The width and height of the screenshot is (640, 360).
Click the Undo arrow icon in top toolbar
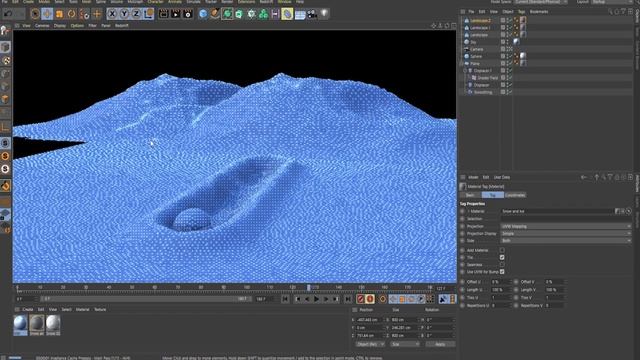8,14
